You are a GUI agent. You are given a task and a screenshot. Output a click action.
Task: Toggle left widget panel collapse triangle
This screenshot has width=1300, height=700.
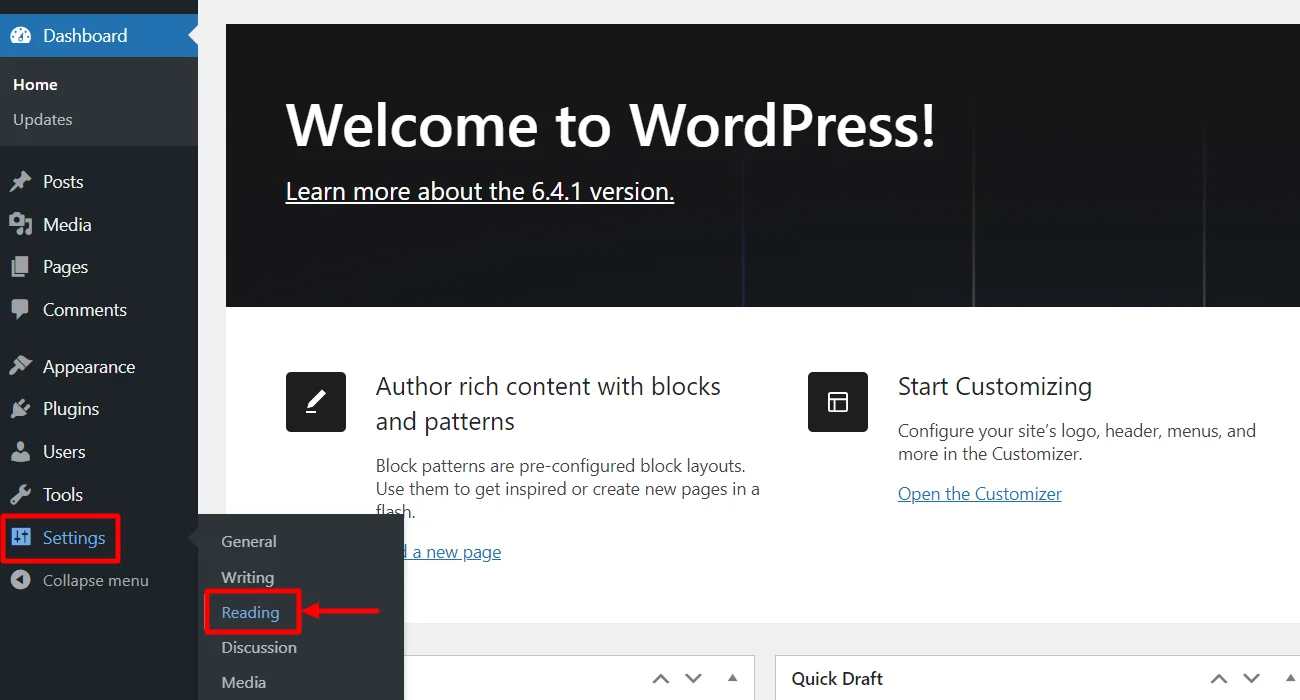(x=732, y=679)
